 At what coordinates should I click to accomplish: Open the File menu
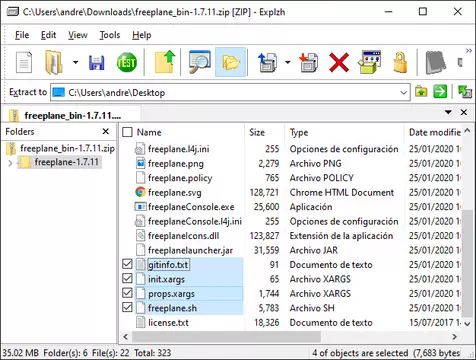click(x=22, y=35)
